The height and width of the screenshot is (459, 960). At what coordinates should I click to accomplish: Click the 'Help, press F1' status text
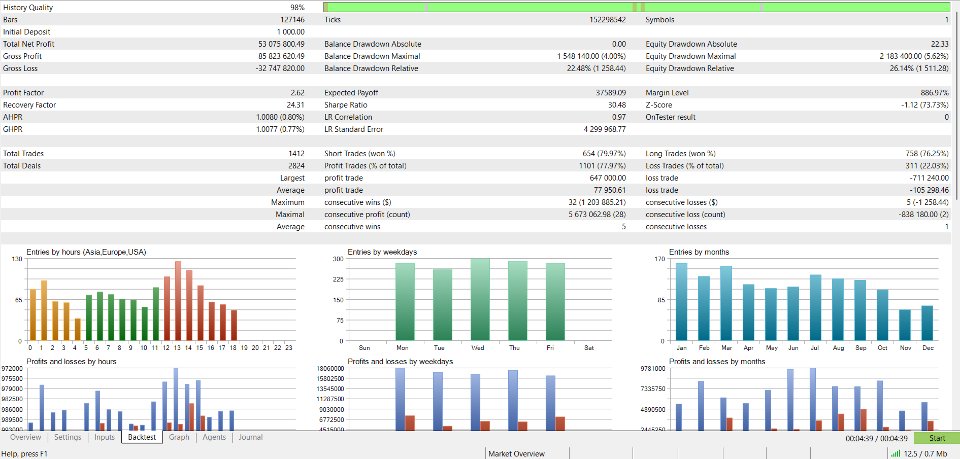click(x=25, y=453)
